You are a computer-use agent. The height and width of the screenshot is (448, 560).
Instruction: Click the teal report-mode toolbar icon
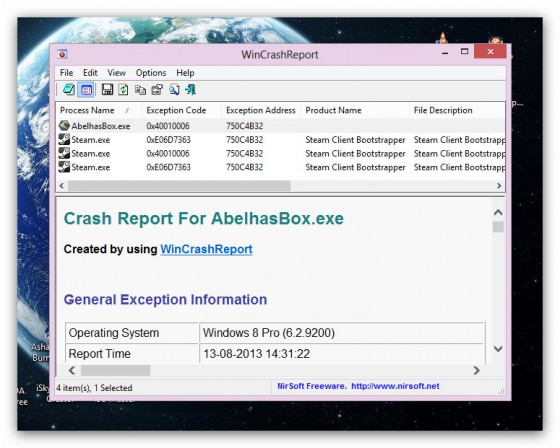click(x=69, y=90)
